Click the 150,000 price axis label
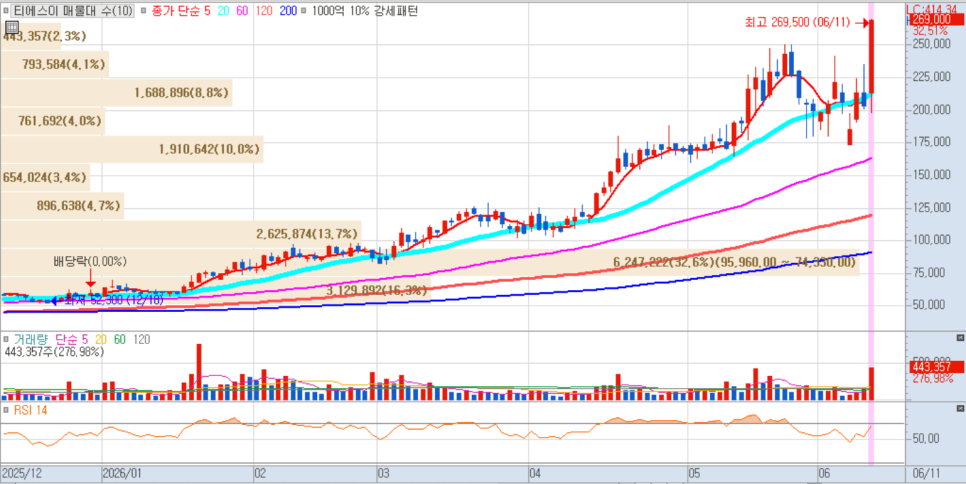This screenshot has height=484, width=966. (x=930, y=175)
